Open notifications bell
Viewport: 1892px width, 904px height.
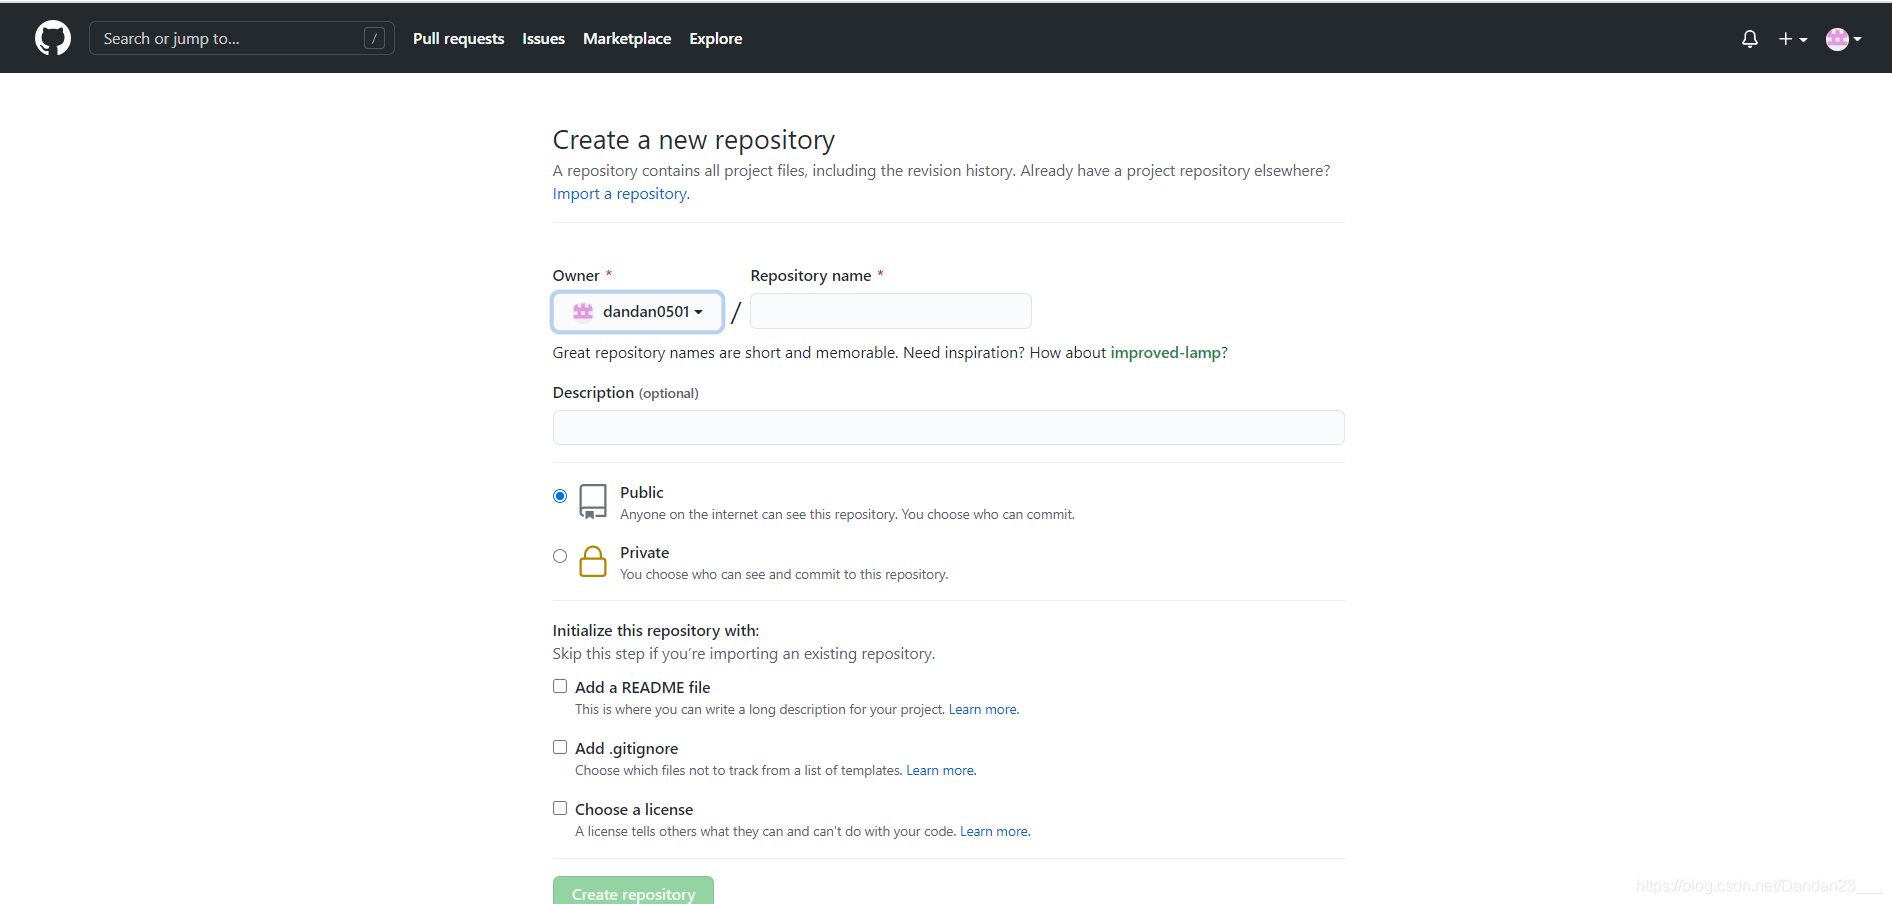(1749, 39)
